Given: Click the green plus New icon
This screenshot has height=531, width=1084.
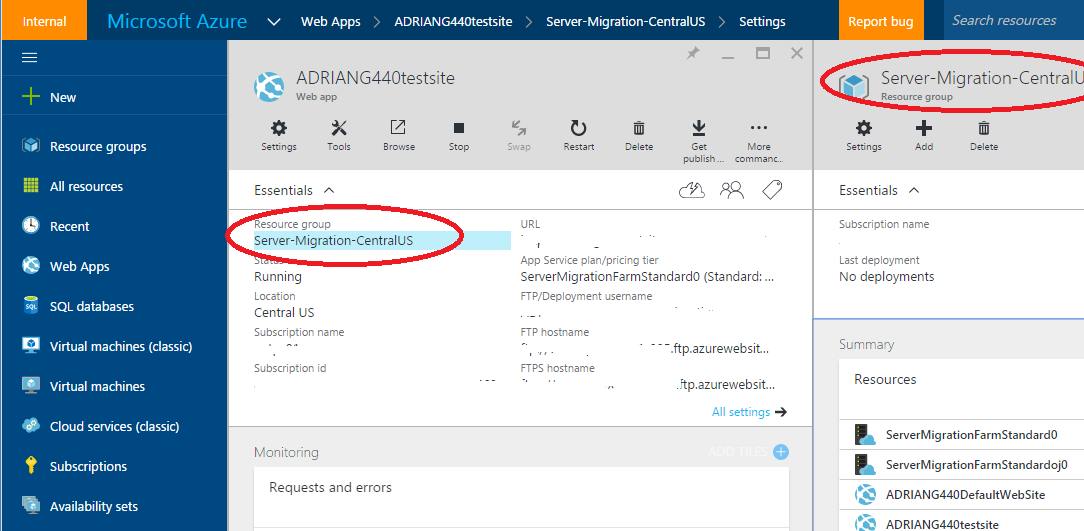Looking at the screenshot, I should tap(31, 97).
